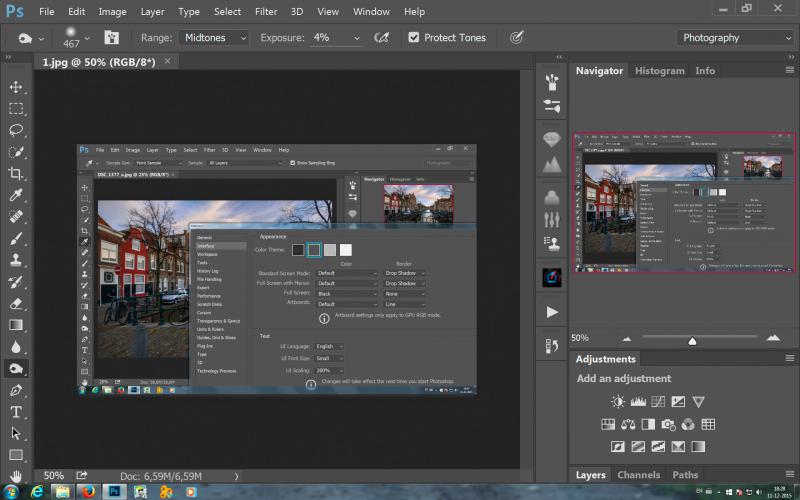This screenshot has height=500, width=800.
Task: Open the Navigator panel menu
Action: tap(789, 70)
